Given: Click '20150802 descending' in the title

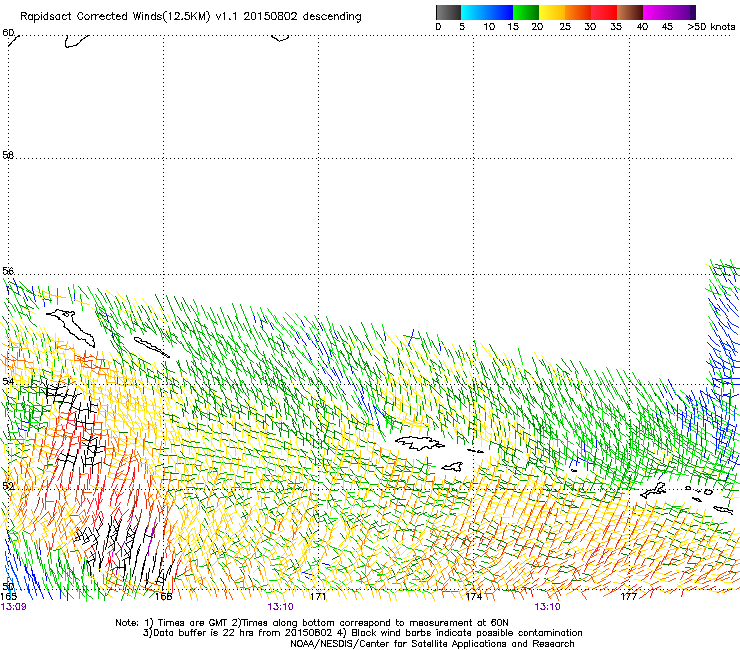Looking at the screenshot, I should [x=302, y=17].
